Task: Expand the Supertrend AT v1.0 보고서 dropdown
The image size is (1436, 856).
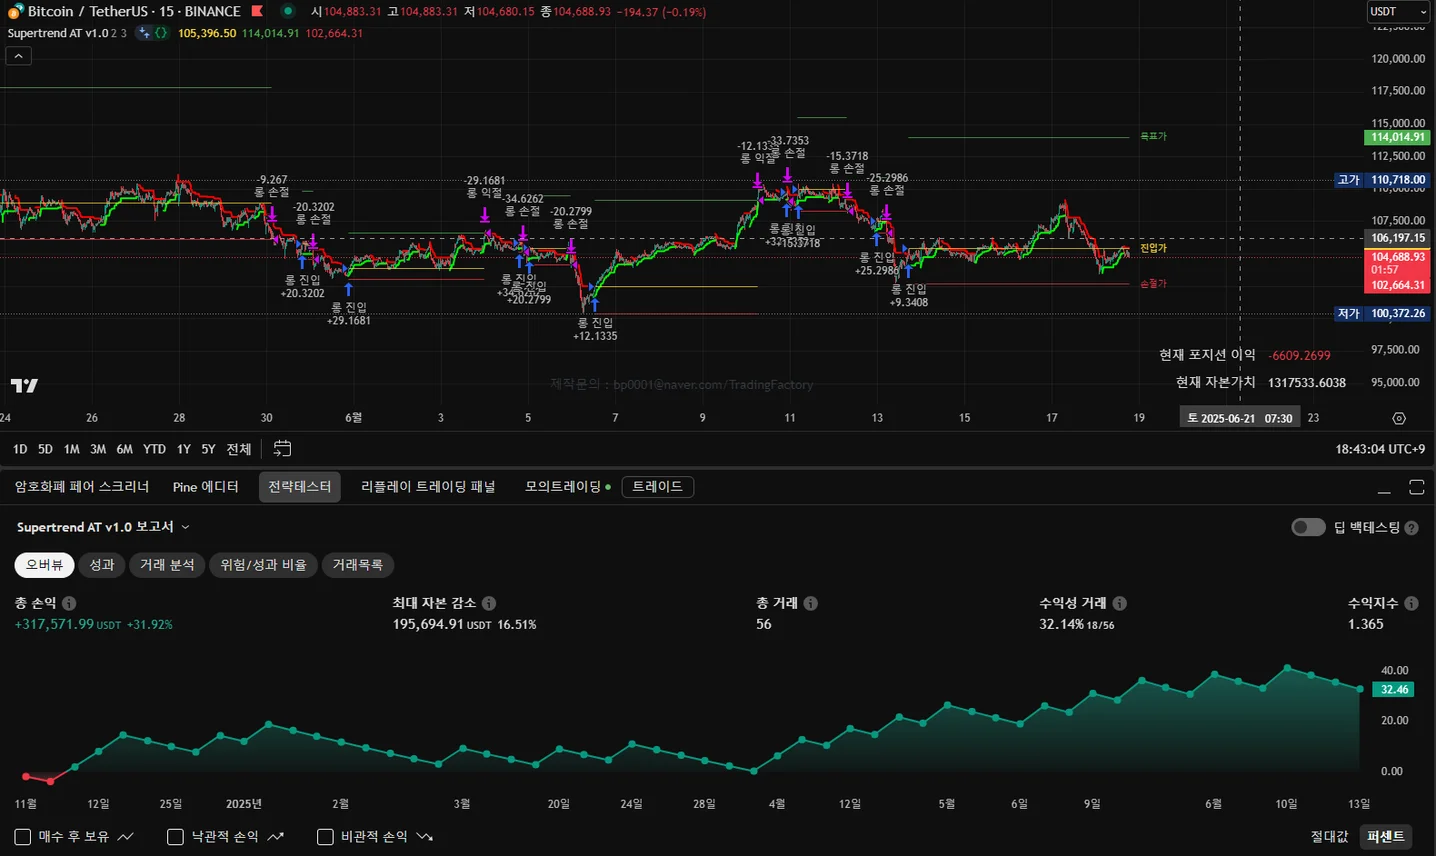Action: [185, 527]
